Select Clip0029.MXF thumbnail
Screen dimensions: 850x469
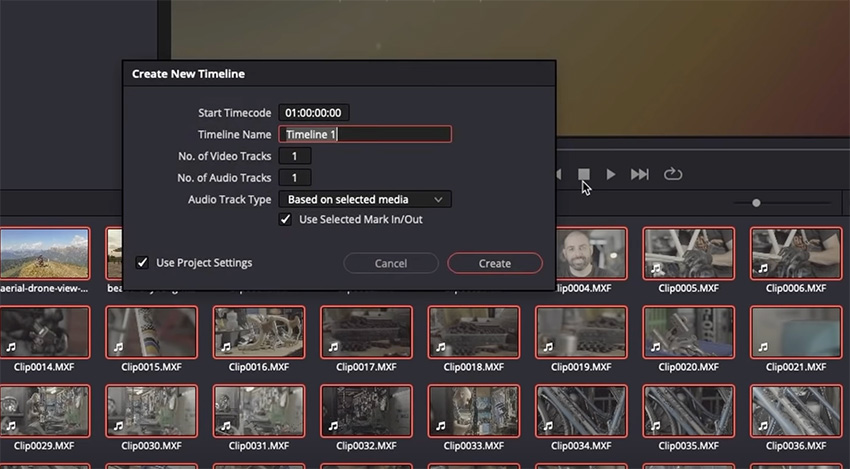(44, 411)
